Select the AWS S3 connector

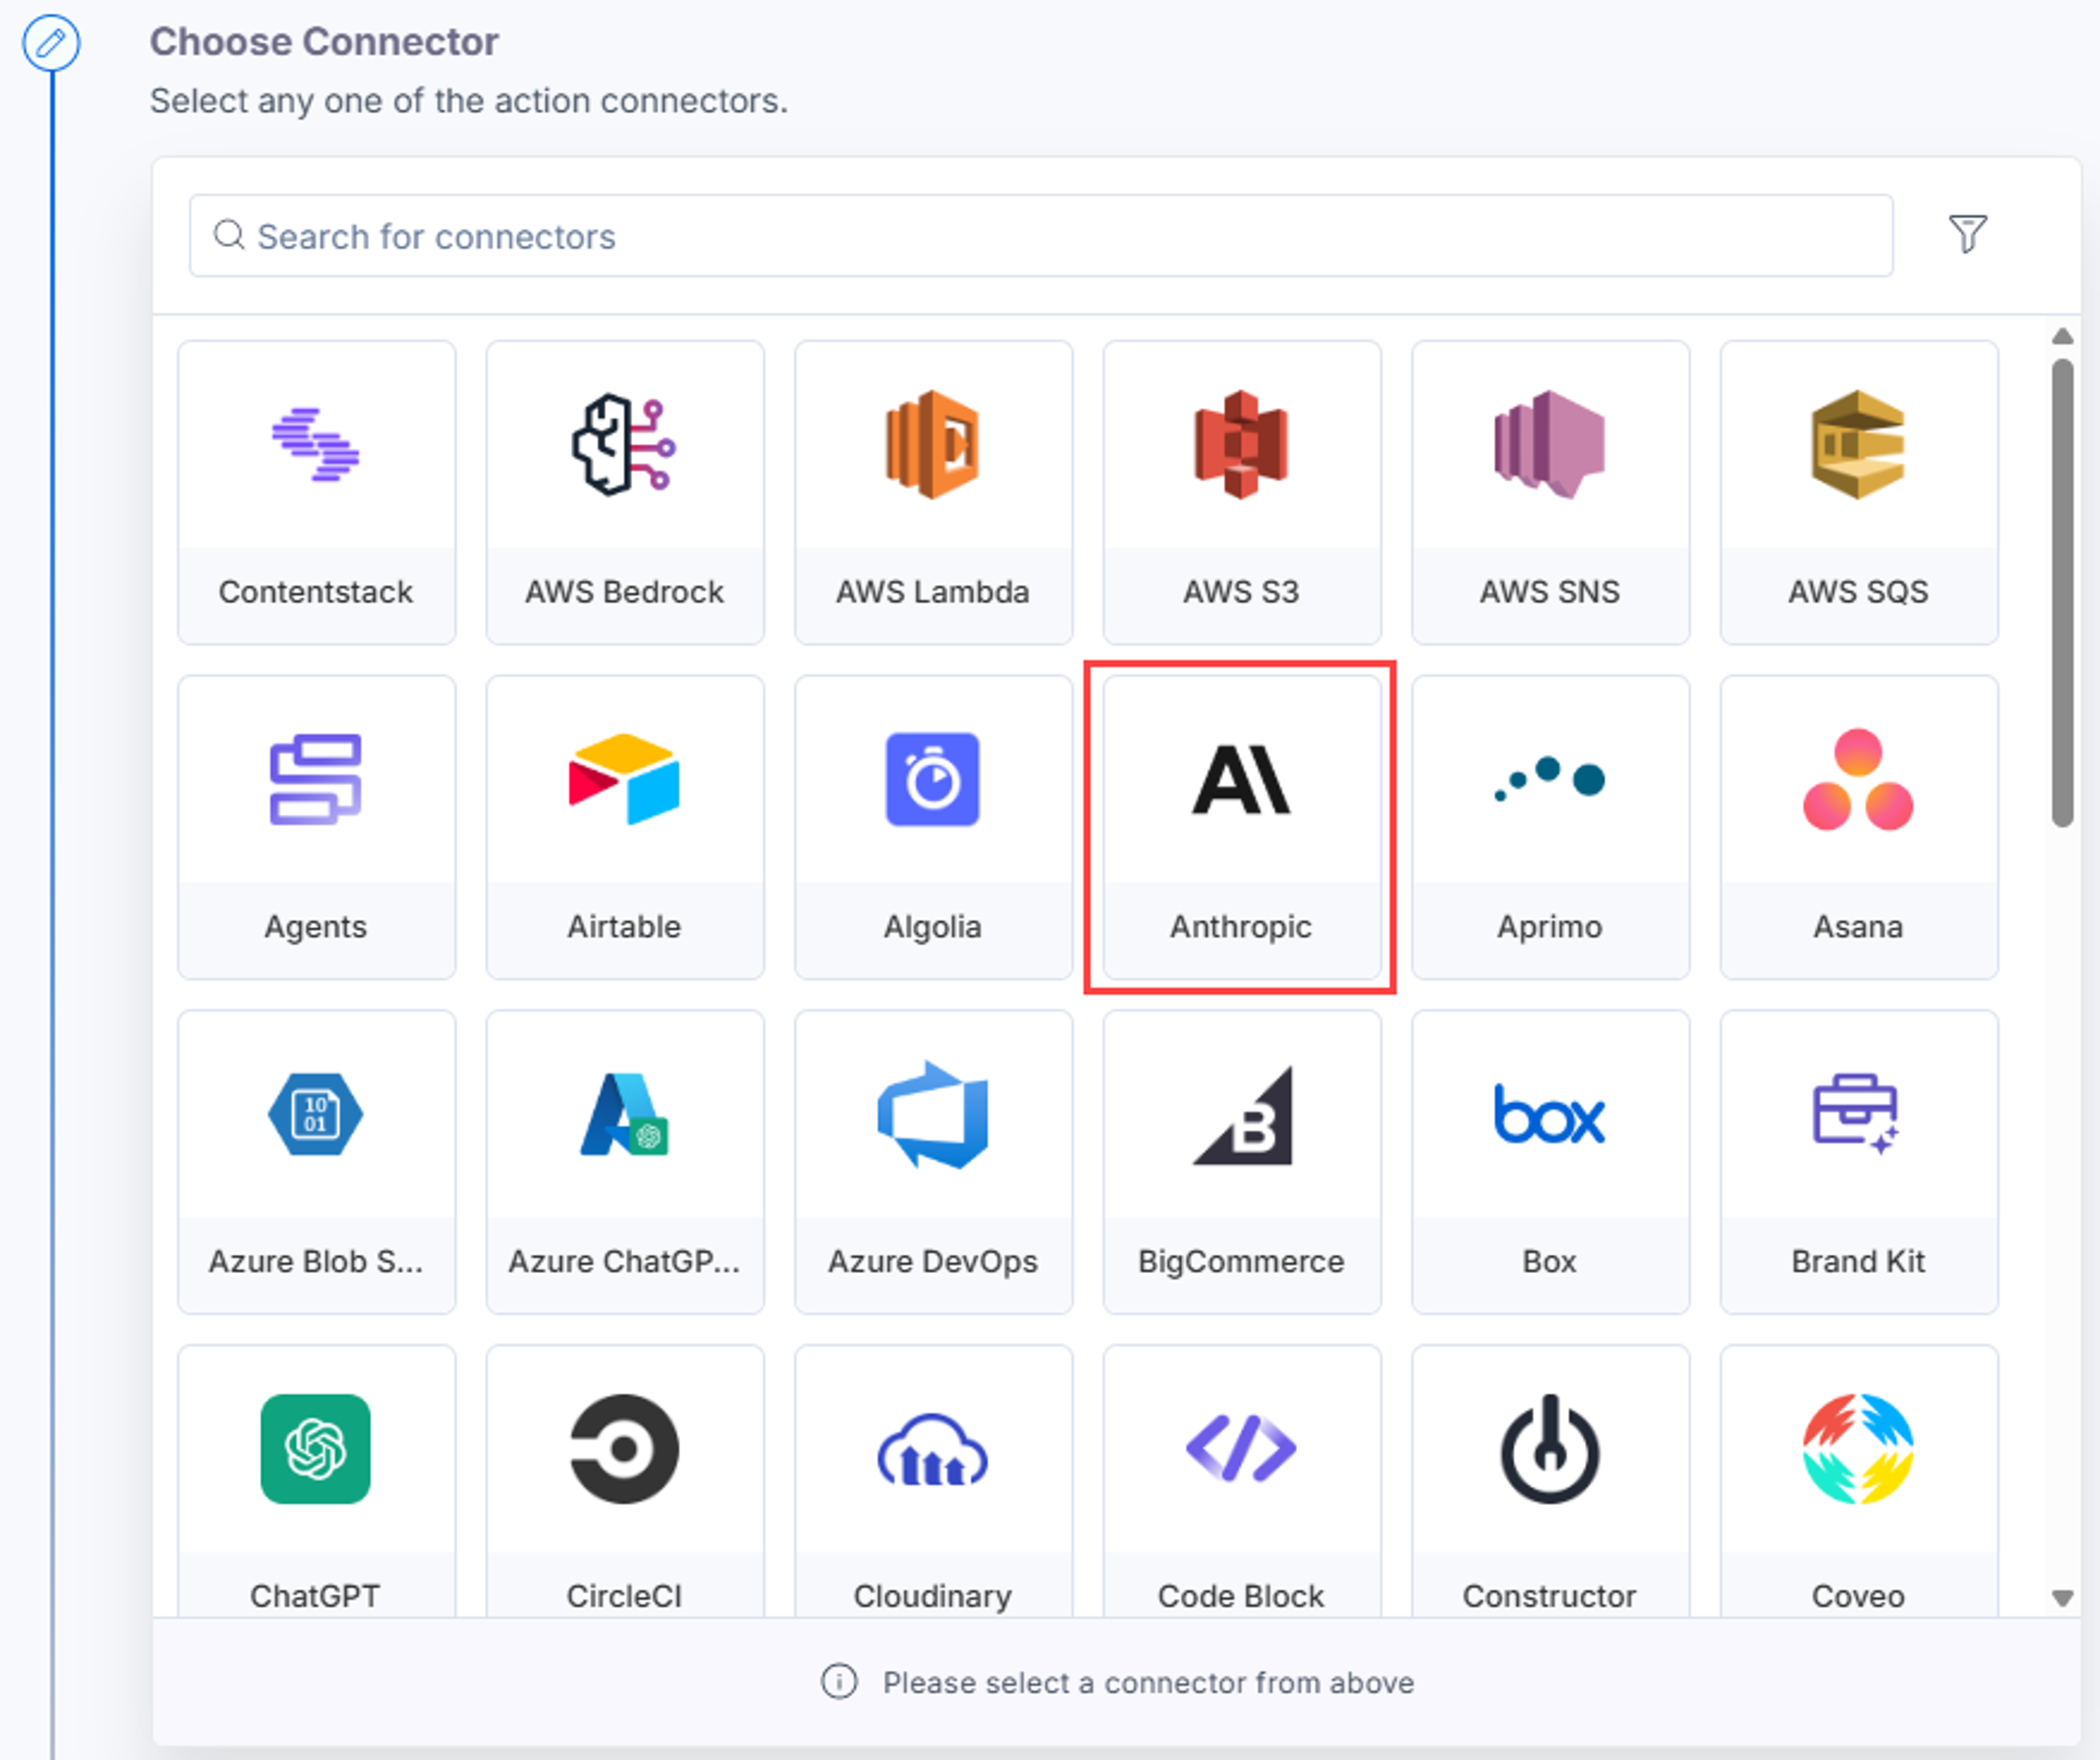coord(1241,492)
